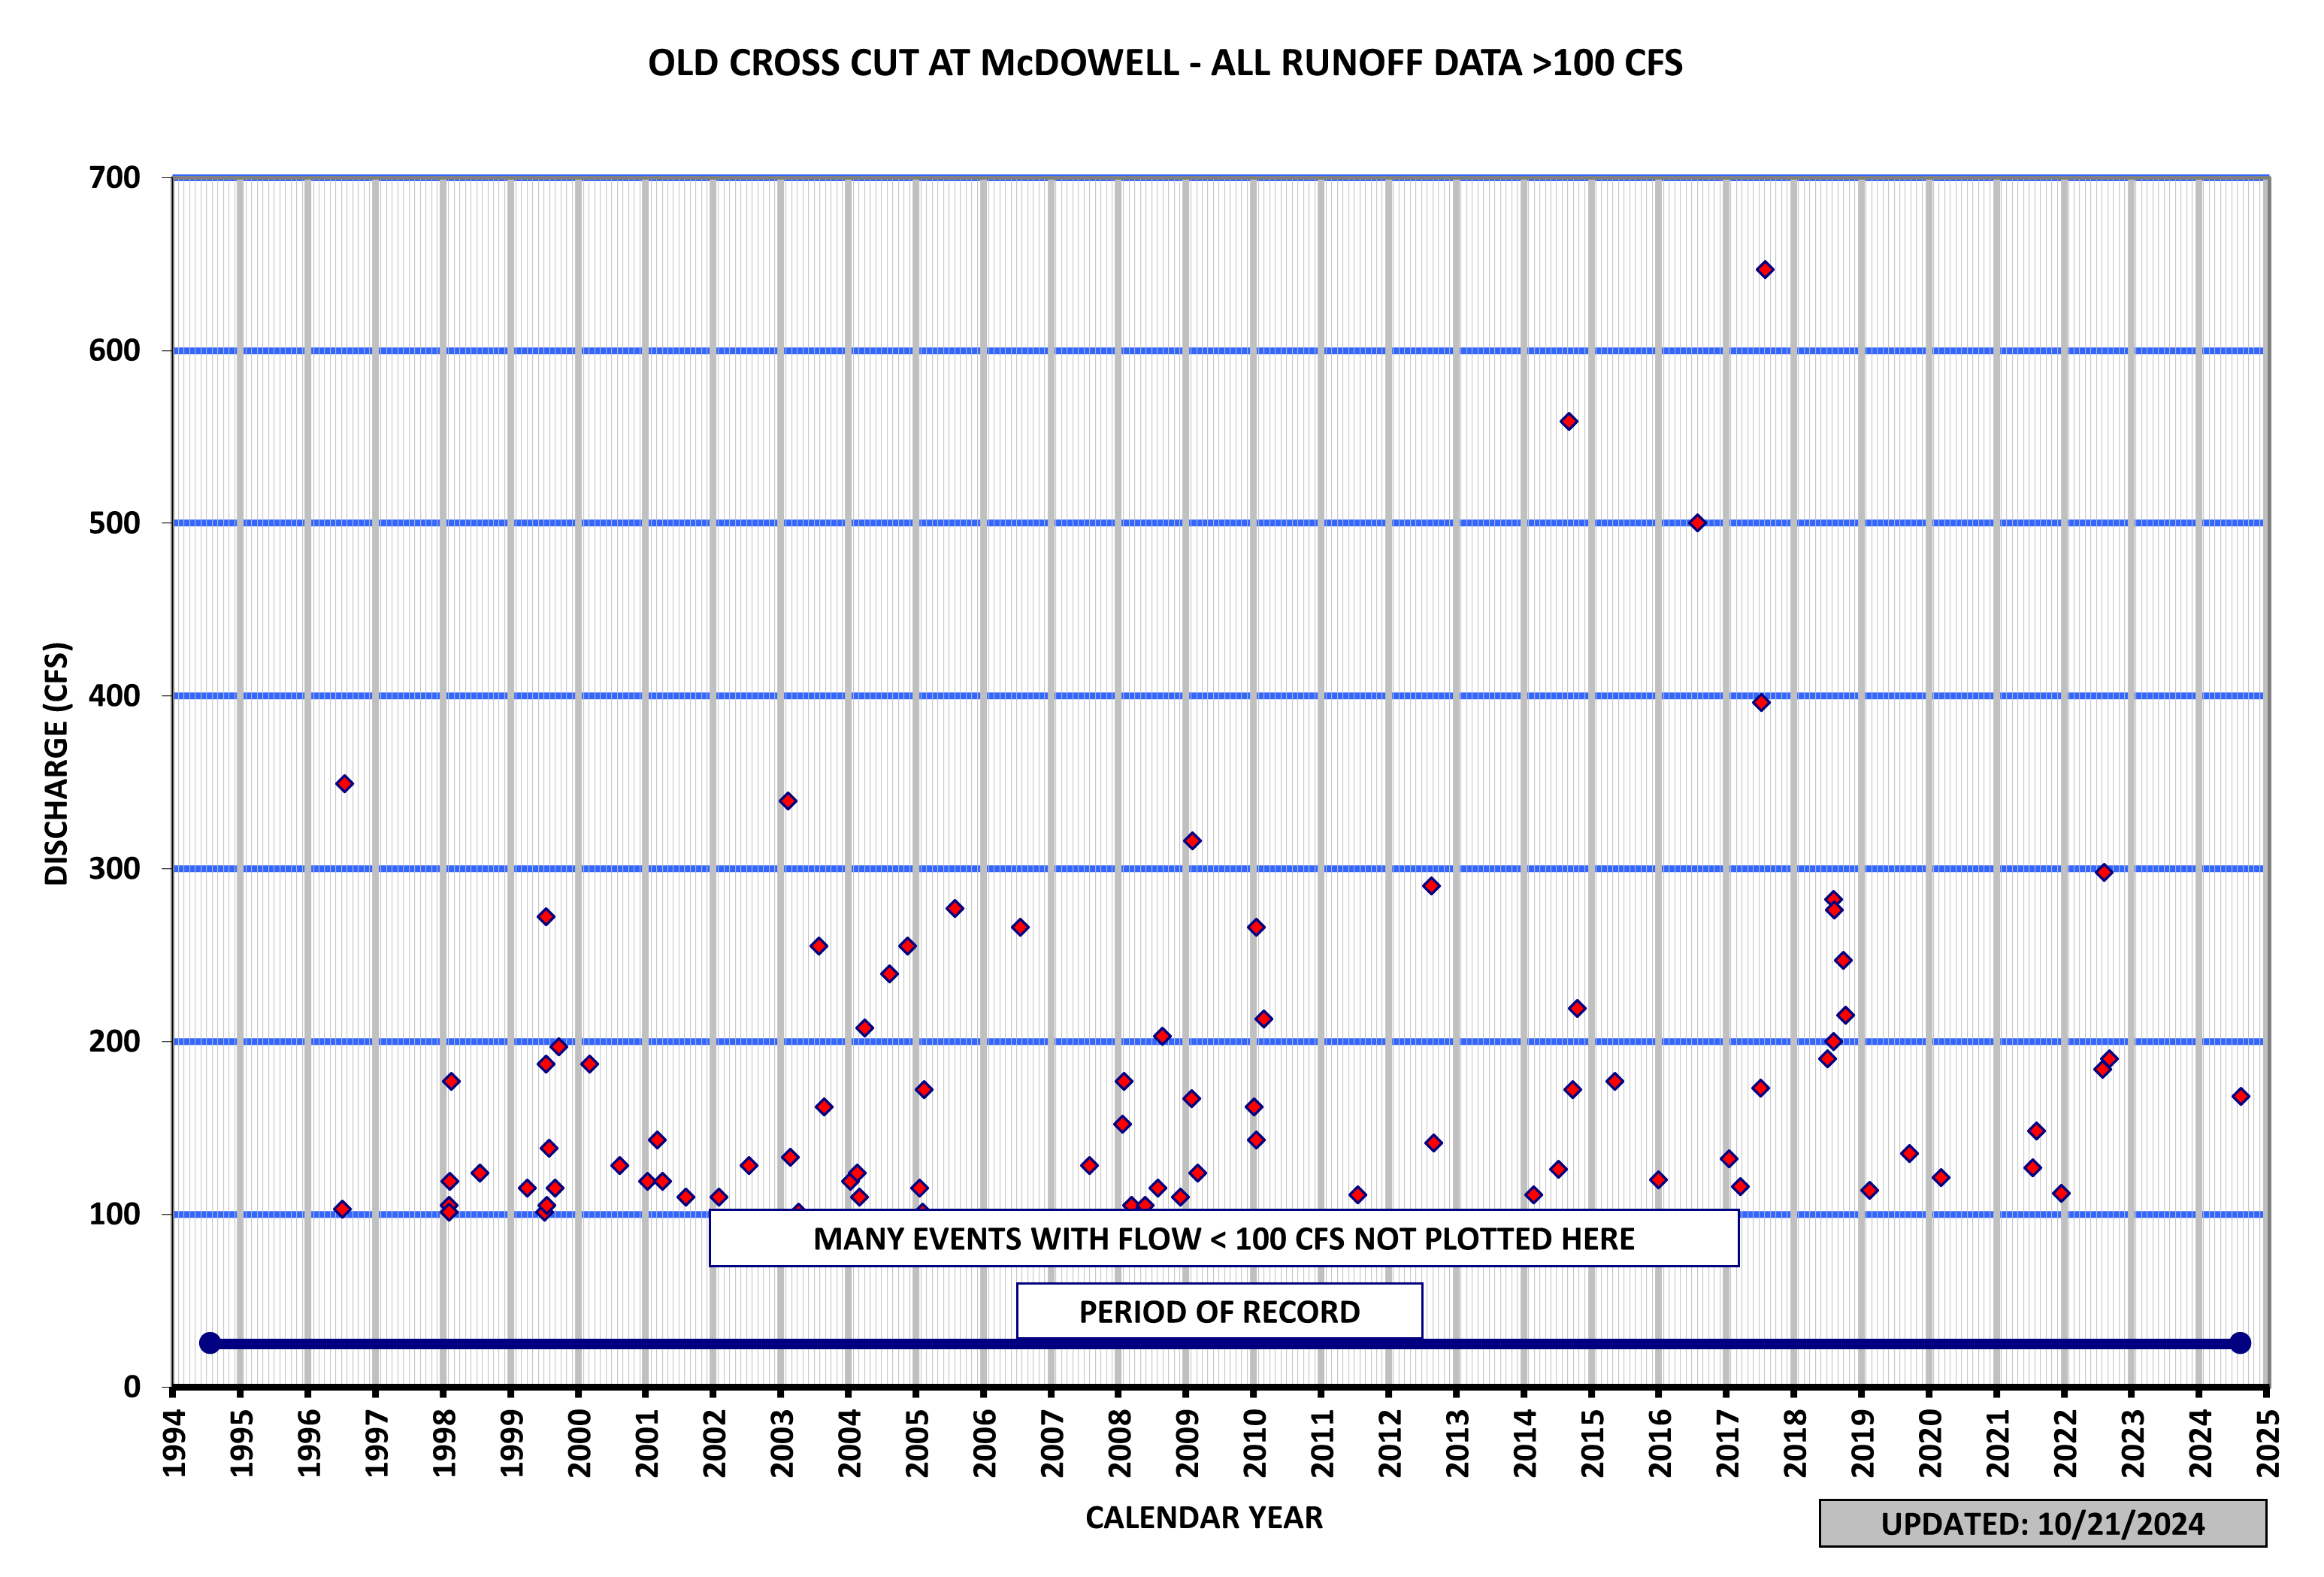Click the PERIOD OF RECORD label box

[x=1219, y=1311]
